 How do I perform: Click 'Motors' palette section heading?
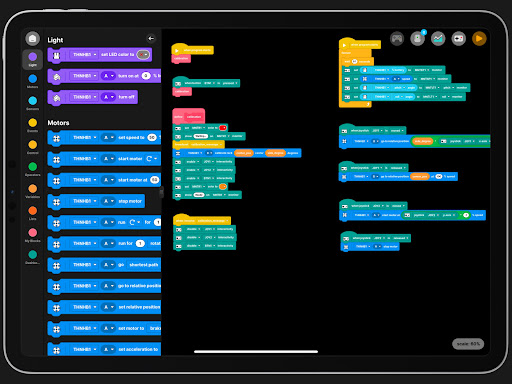point(58,123)
